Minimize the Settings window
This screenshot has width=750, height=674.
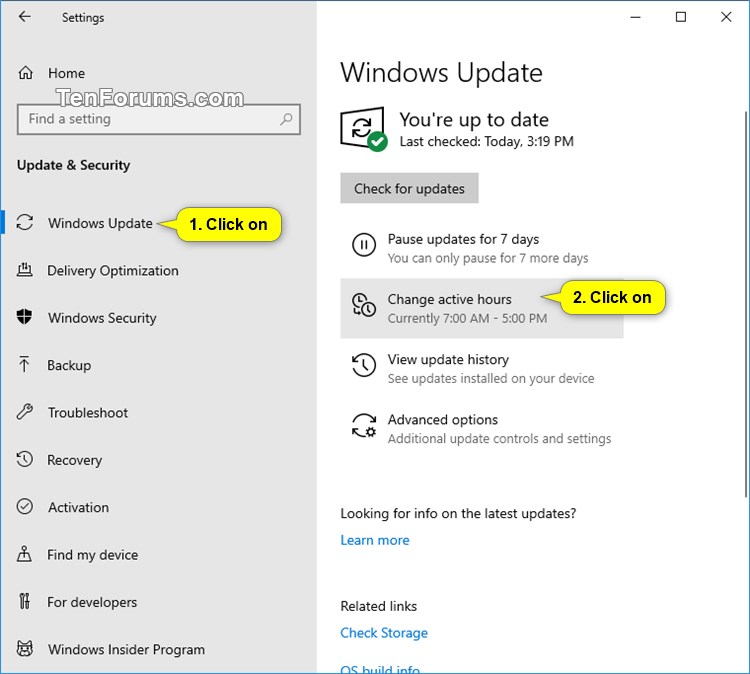(x=636, y=17)
